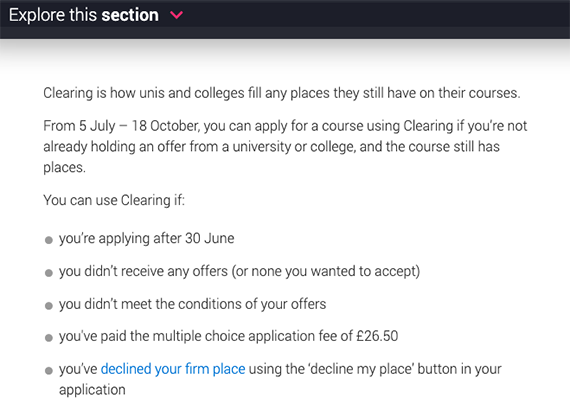
Task: Click bullet beside 'you didn't meet the conditions'
Action: [49, 305]
